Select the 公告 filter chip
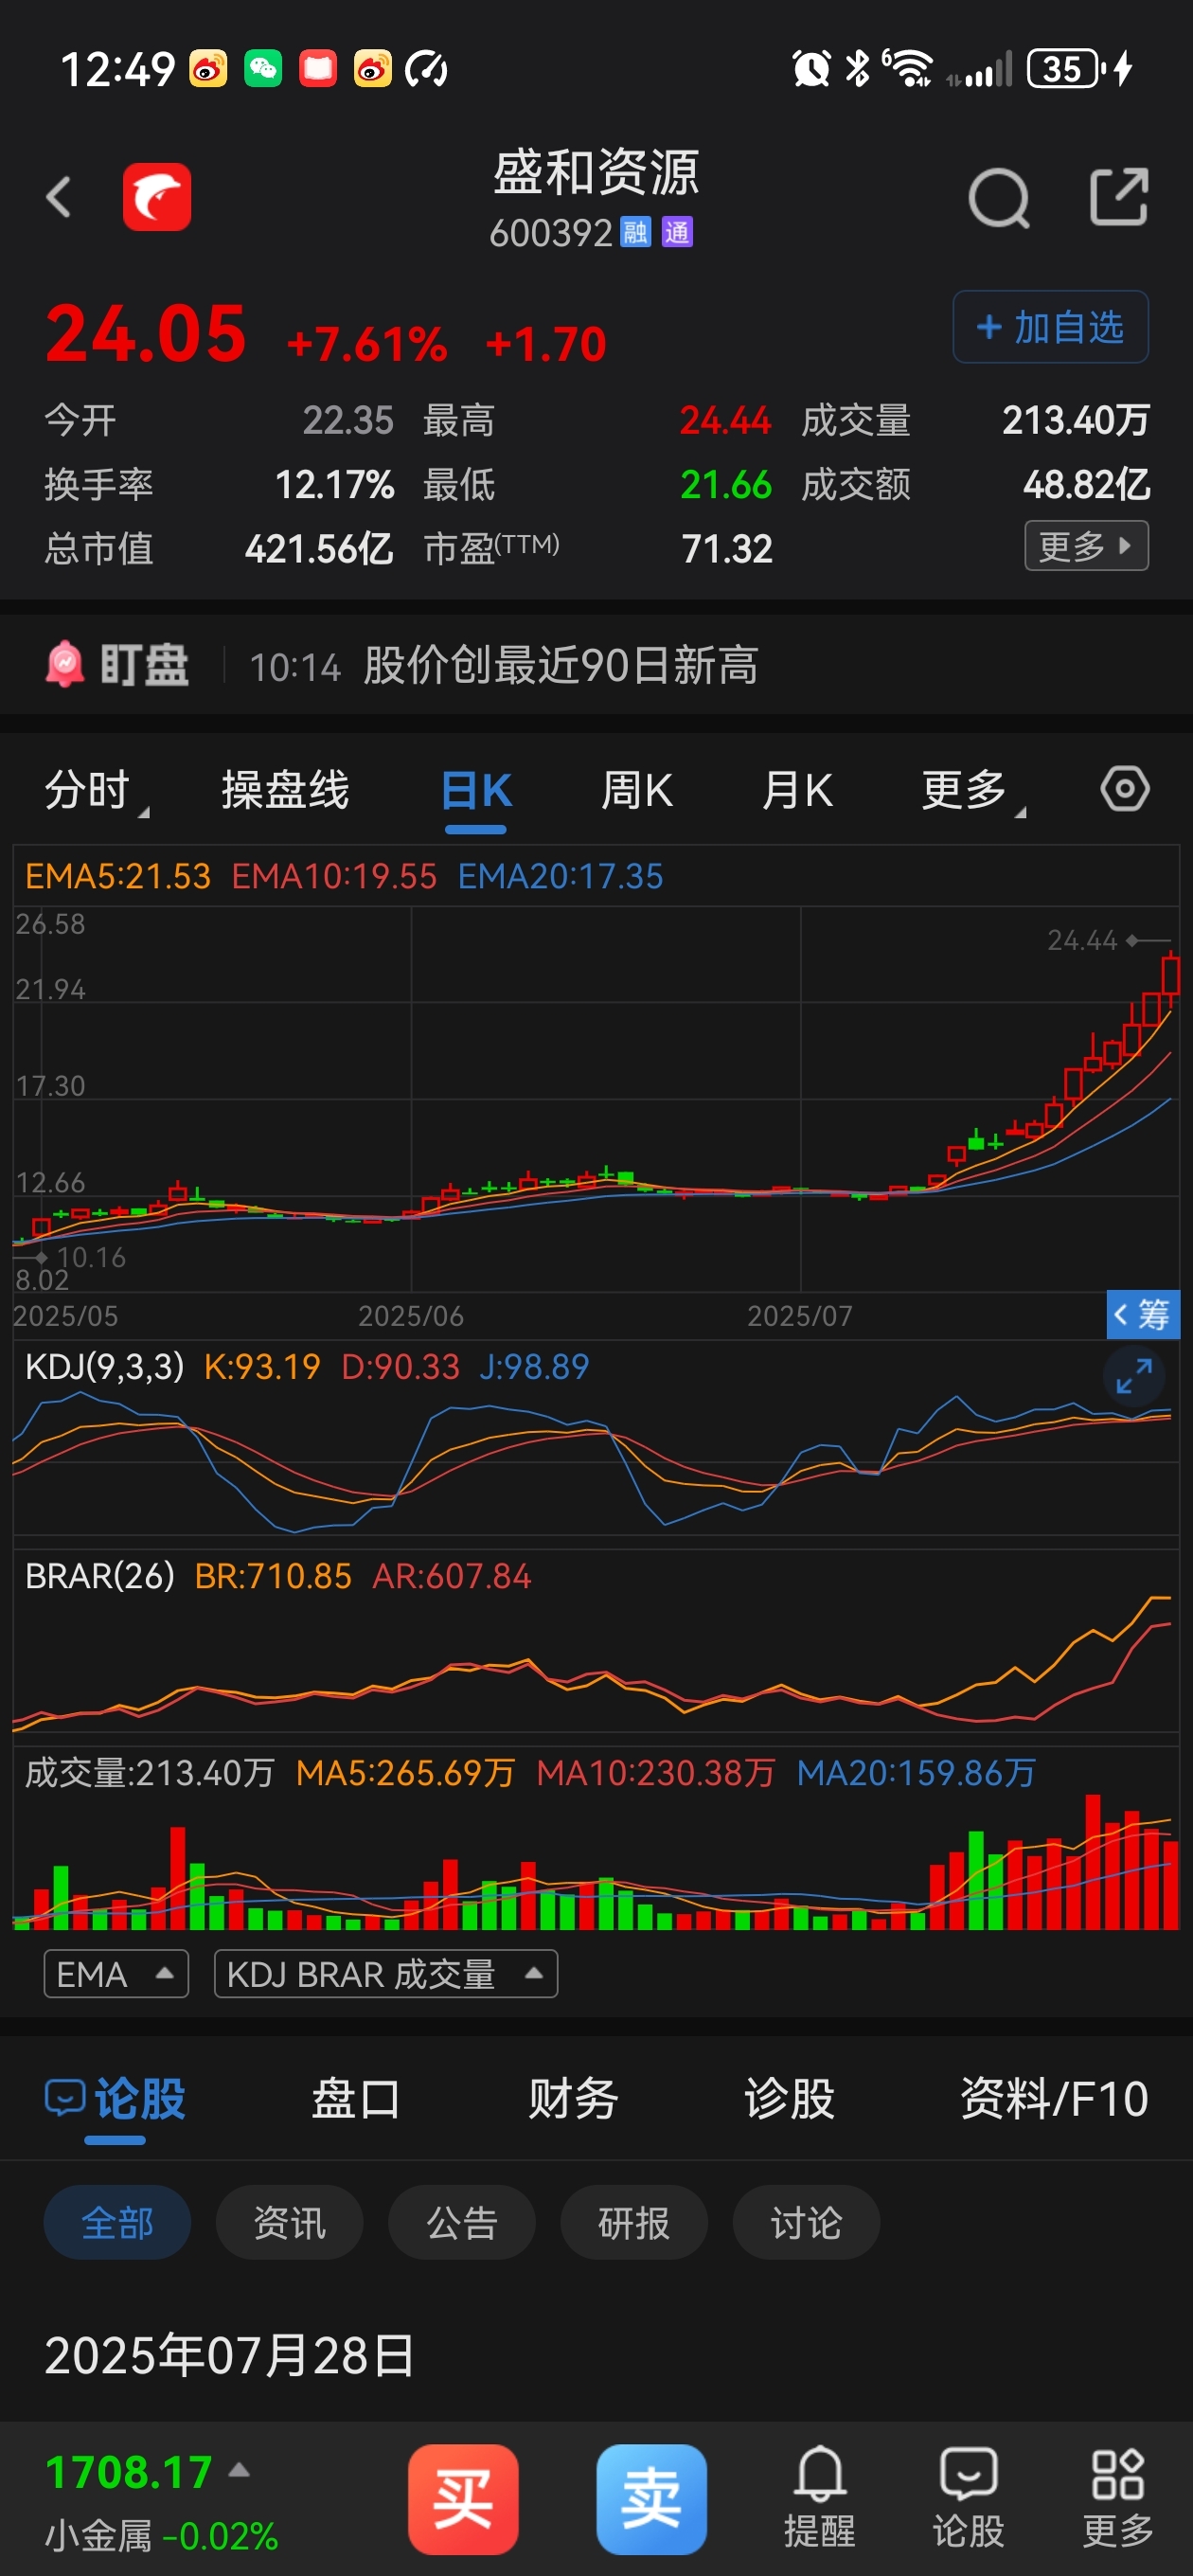1193x2576 pixels. 462,2223
